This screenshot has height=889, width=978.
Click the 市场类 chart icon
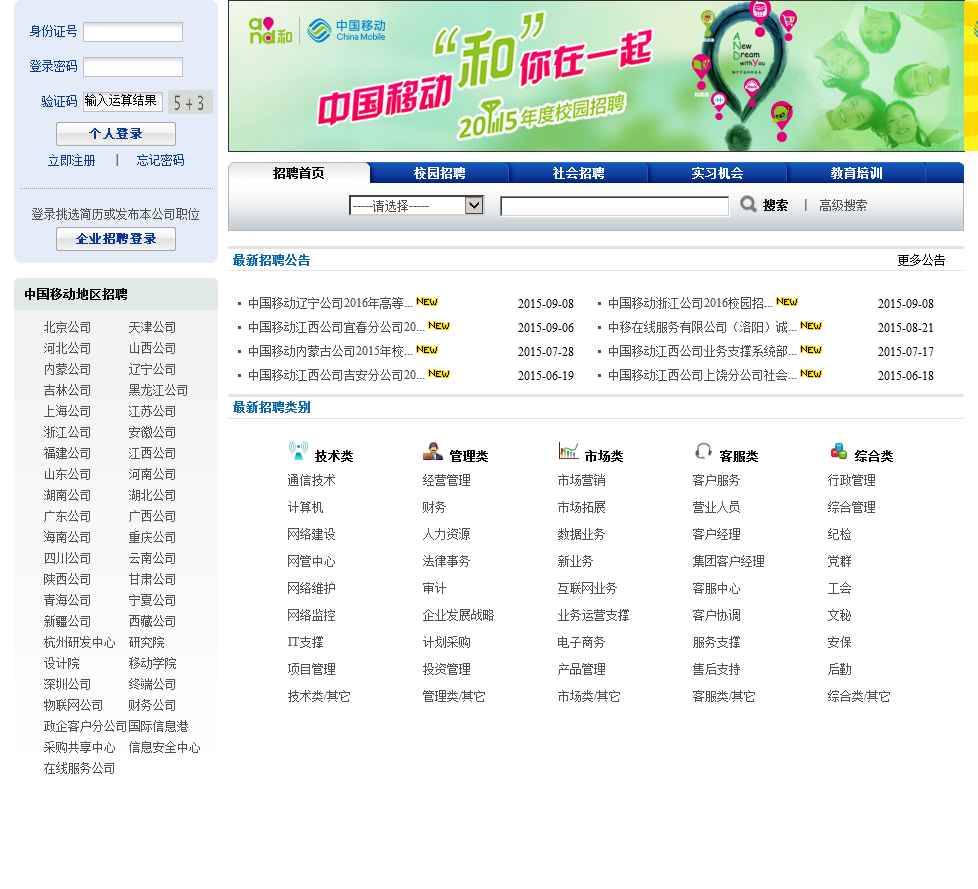pyautogui.click(x=568, y=450)
